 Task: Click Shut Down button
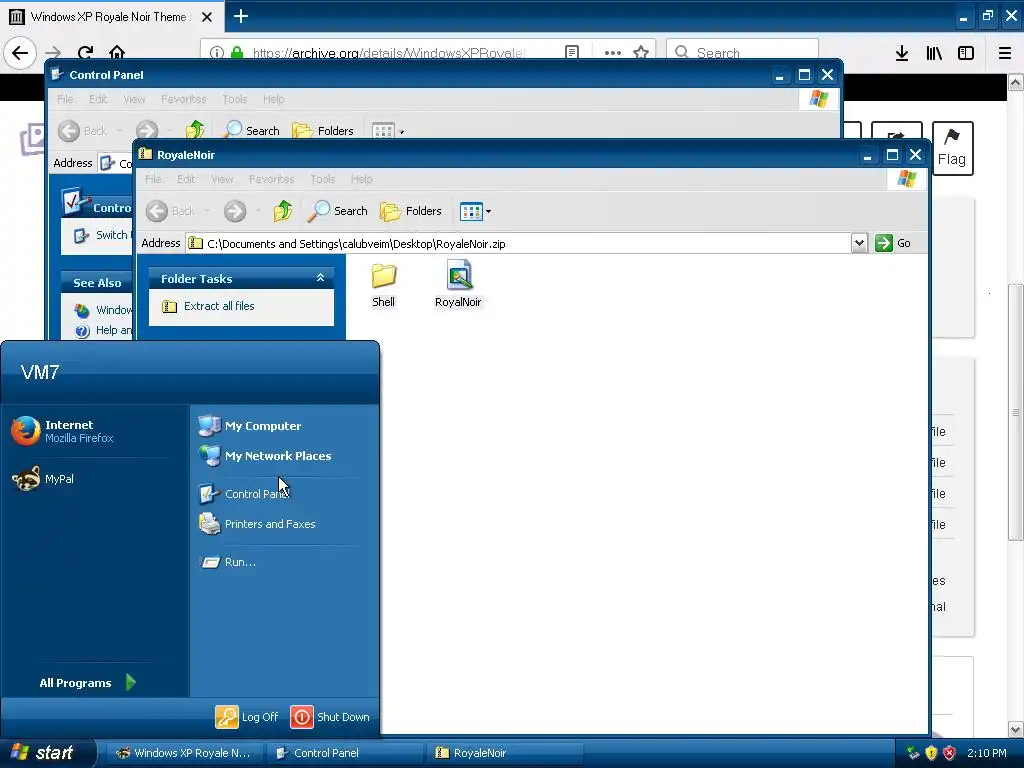pyautogui.click(x=330, y=717)
